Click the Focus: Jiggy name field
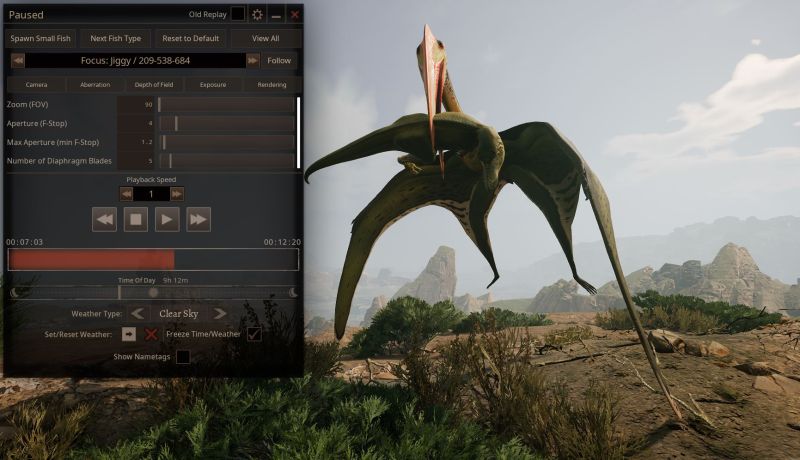 pyautogui.click(x=135, y=61)
